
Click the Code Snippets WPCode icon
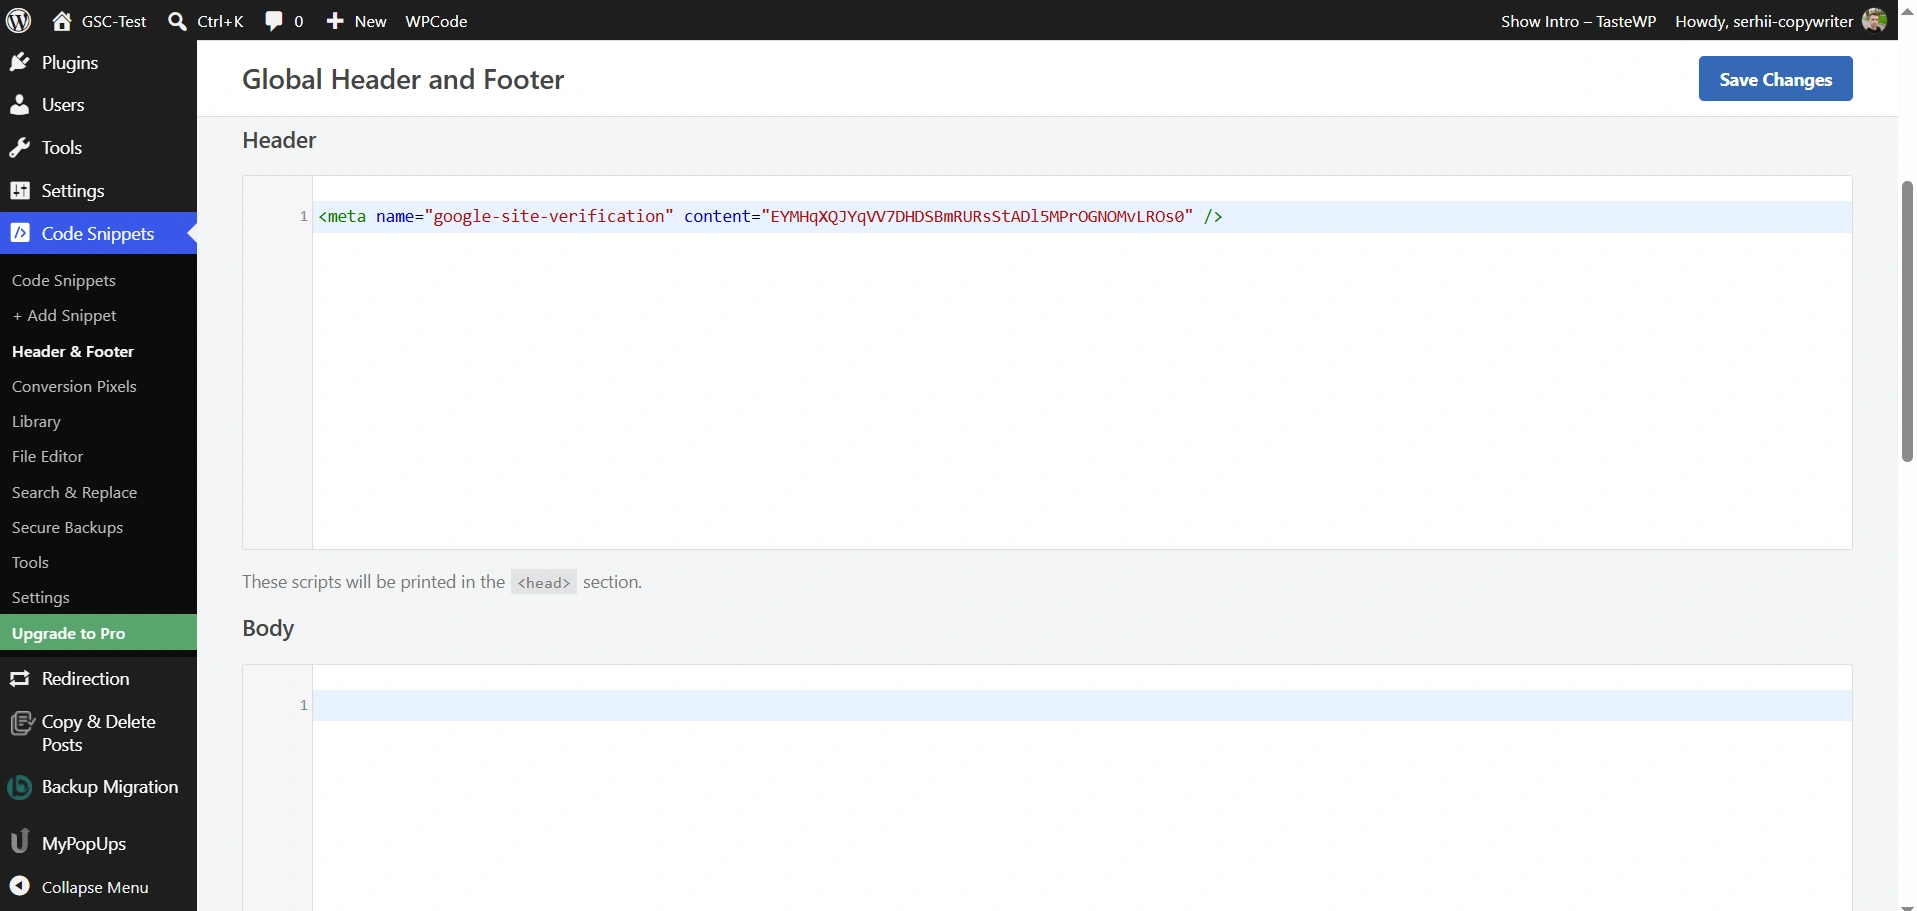click(20, 233)
